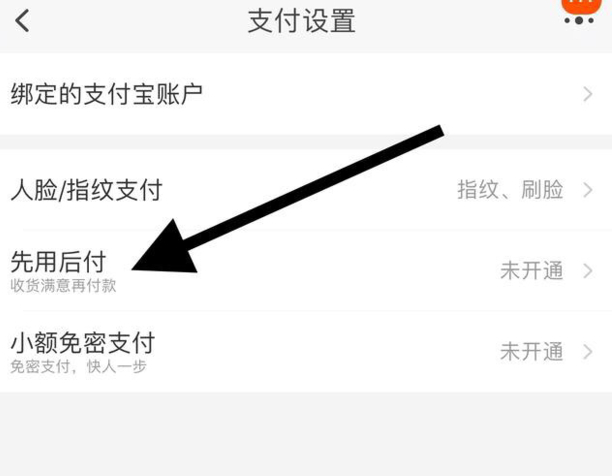Tap 免密支付，快人一步 subtitle

(x=78, y=366)
